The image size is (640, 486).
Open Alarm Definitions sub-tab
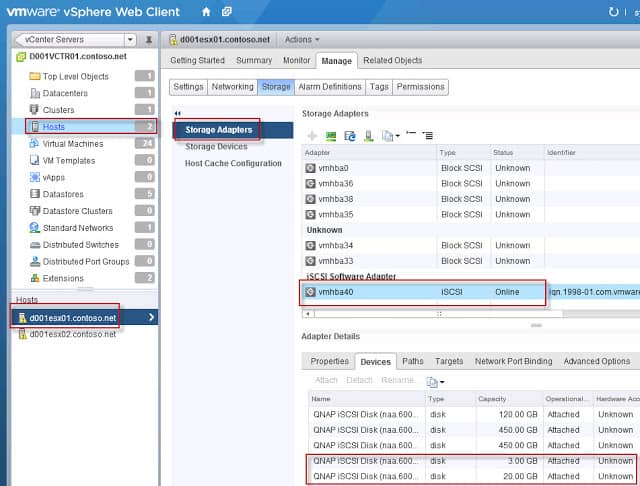[x=330, y=87]
